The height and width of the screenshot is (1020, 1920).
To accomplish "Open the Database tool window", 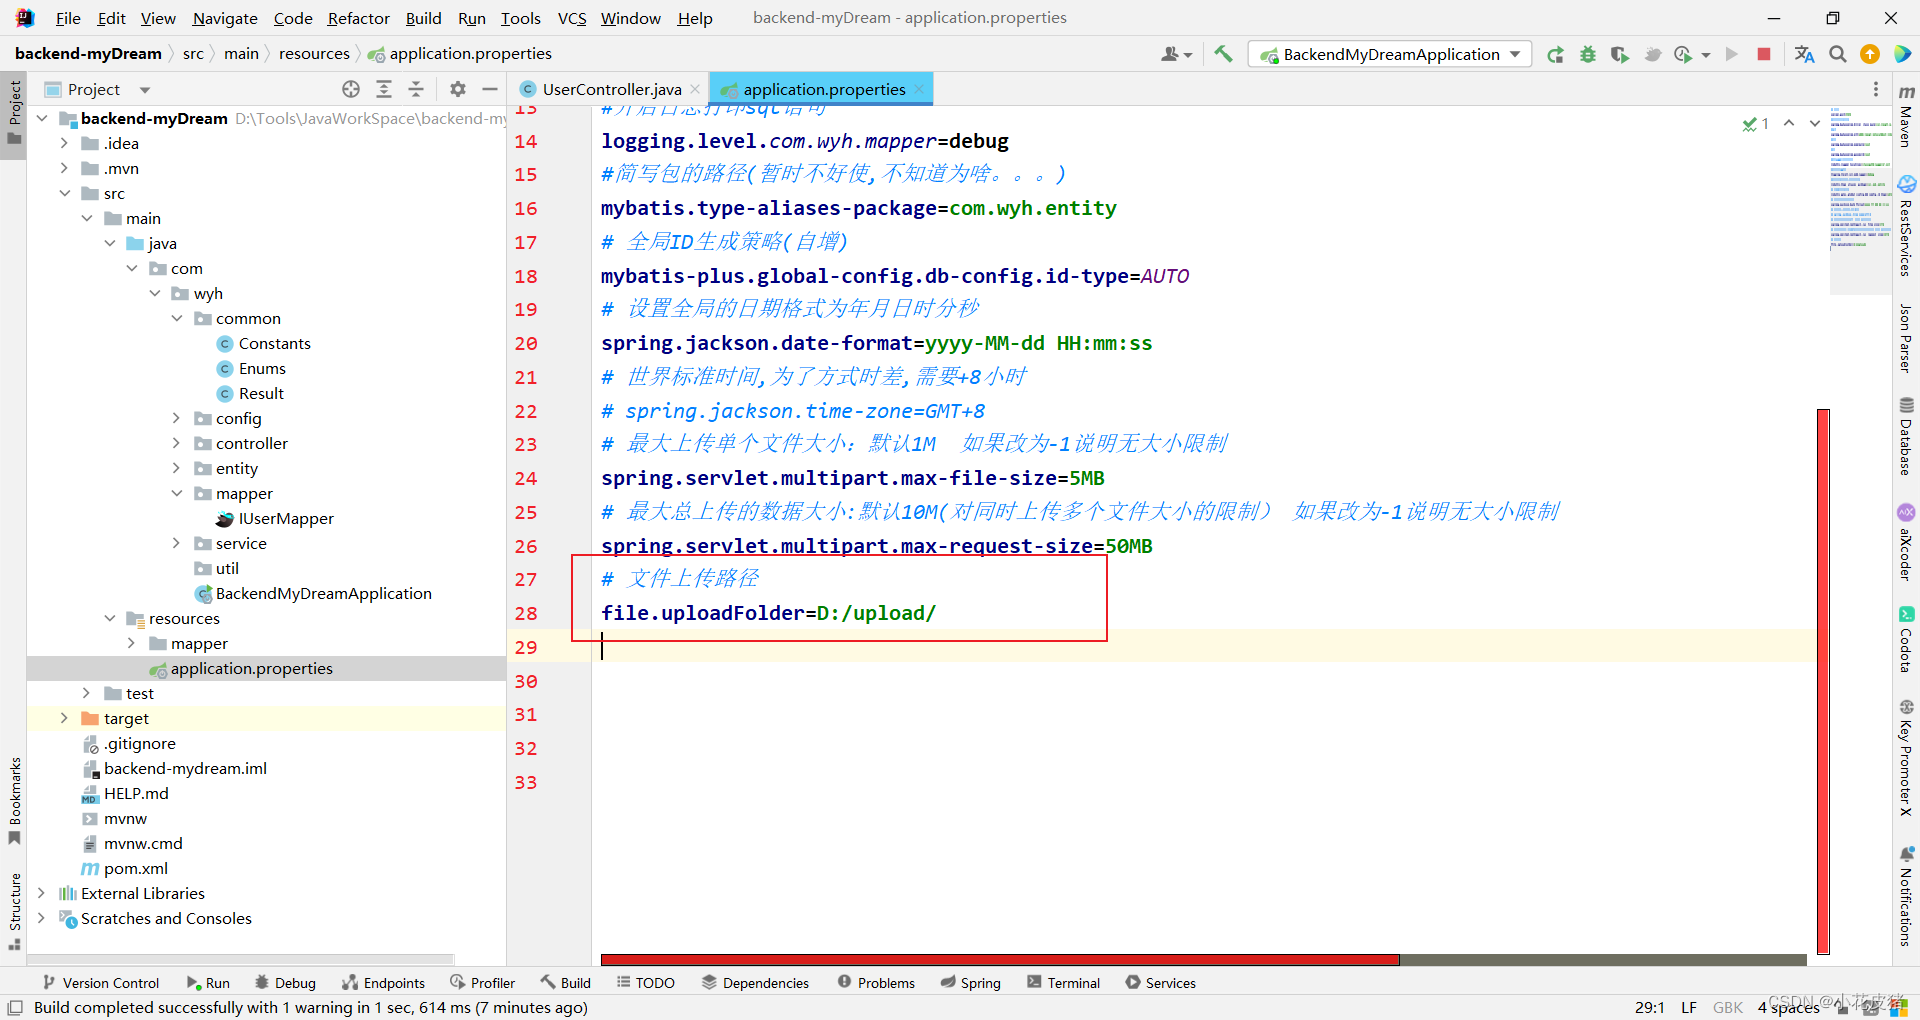I will pos(1906,436).
